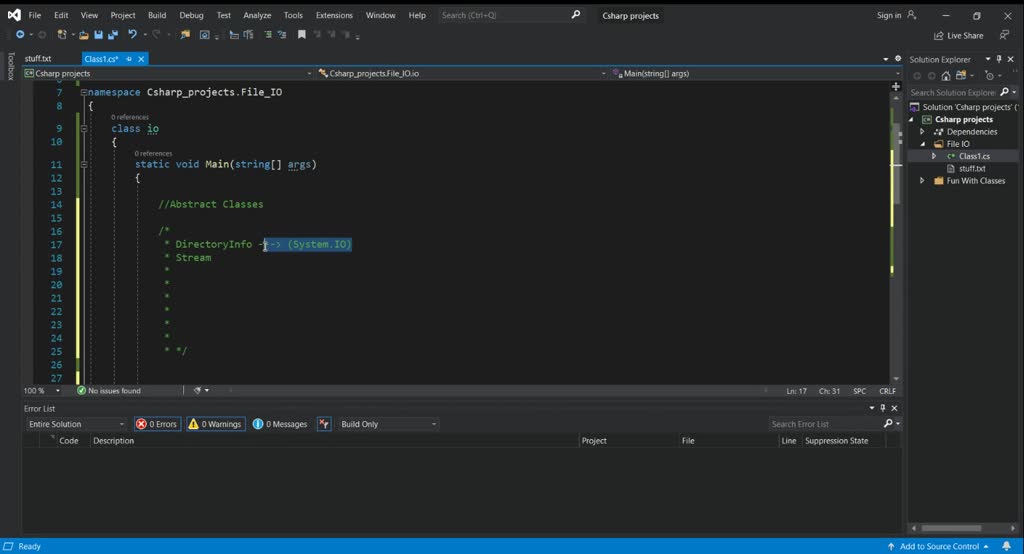
Task: Open the Entire Solution scope dropdown
Action: (x=77, y=424)
